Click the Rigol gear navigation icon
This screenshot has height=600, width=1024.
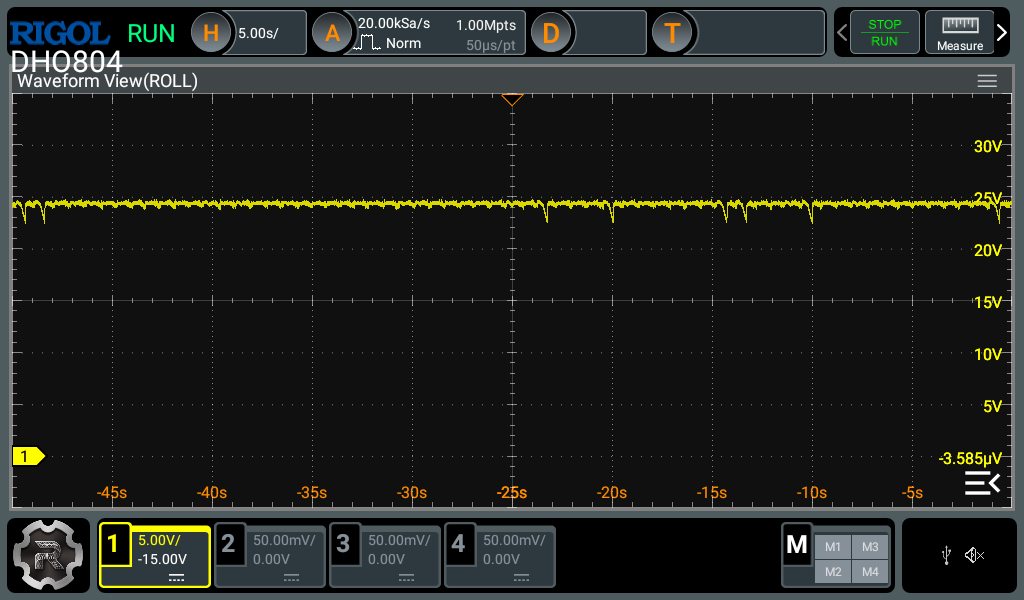click(48, 555)
